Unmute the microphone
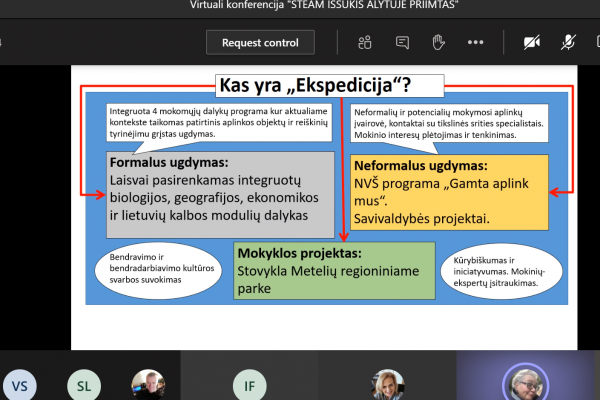This screenshot has width=600, height=400. pyautogui.click(x=568, y=42)
